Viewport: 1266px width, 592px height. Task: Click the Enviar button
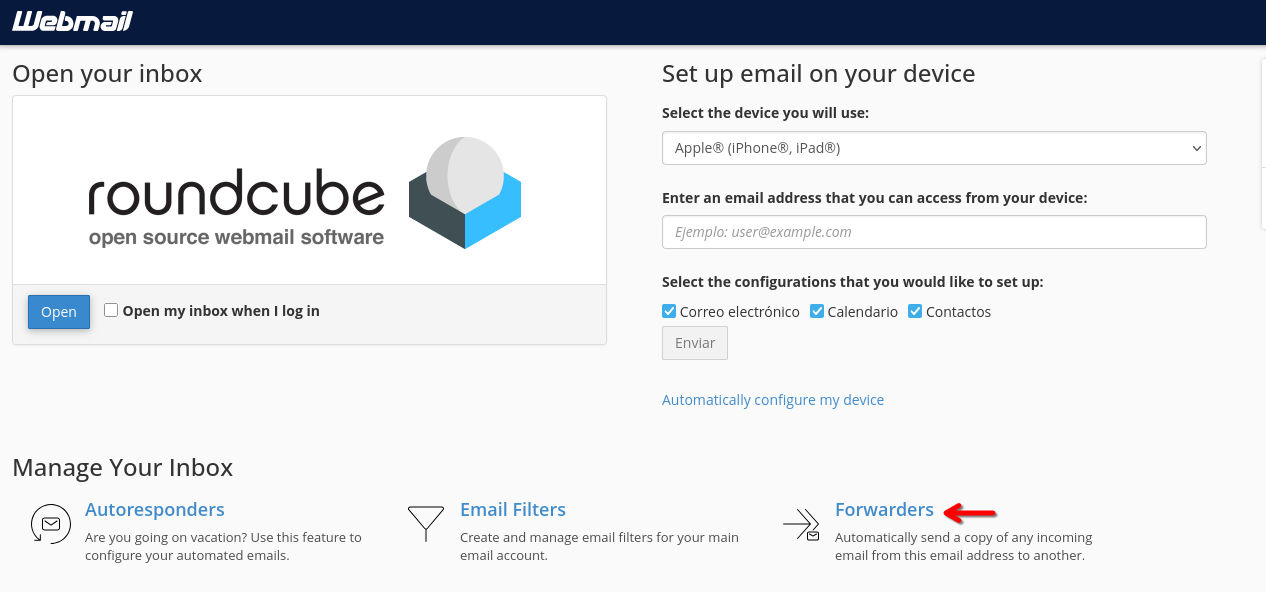695,343
